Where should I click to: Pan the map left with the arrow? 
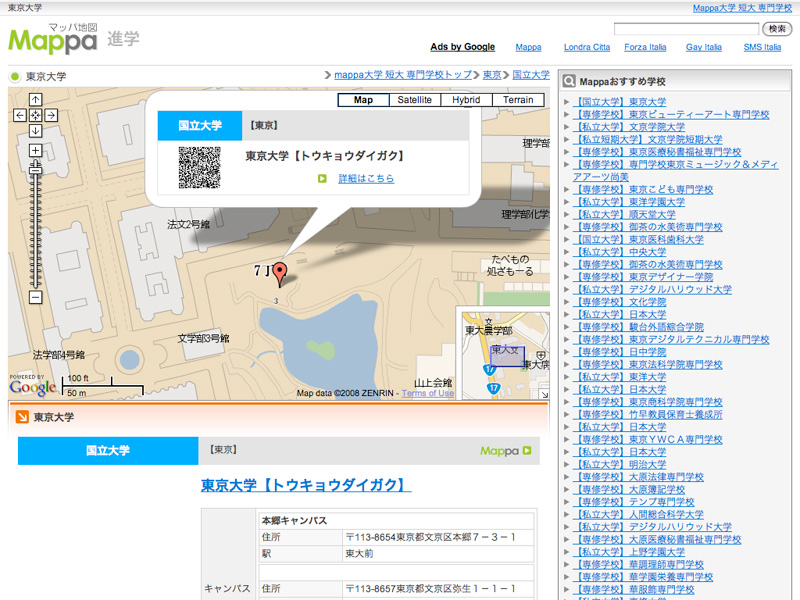point(20,115)
